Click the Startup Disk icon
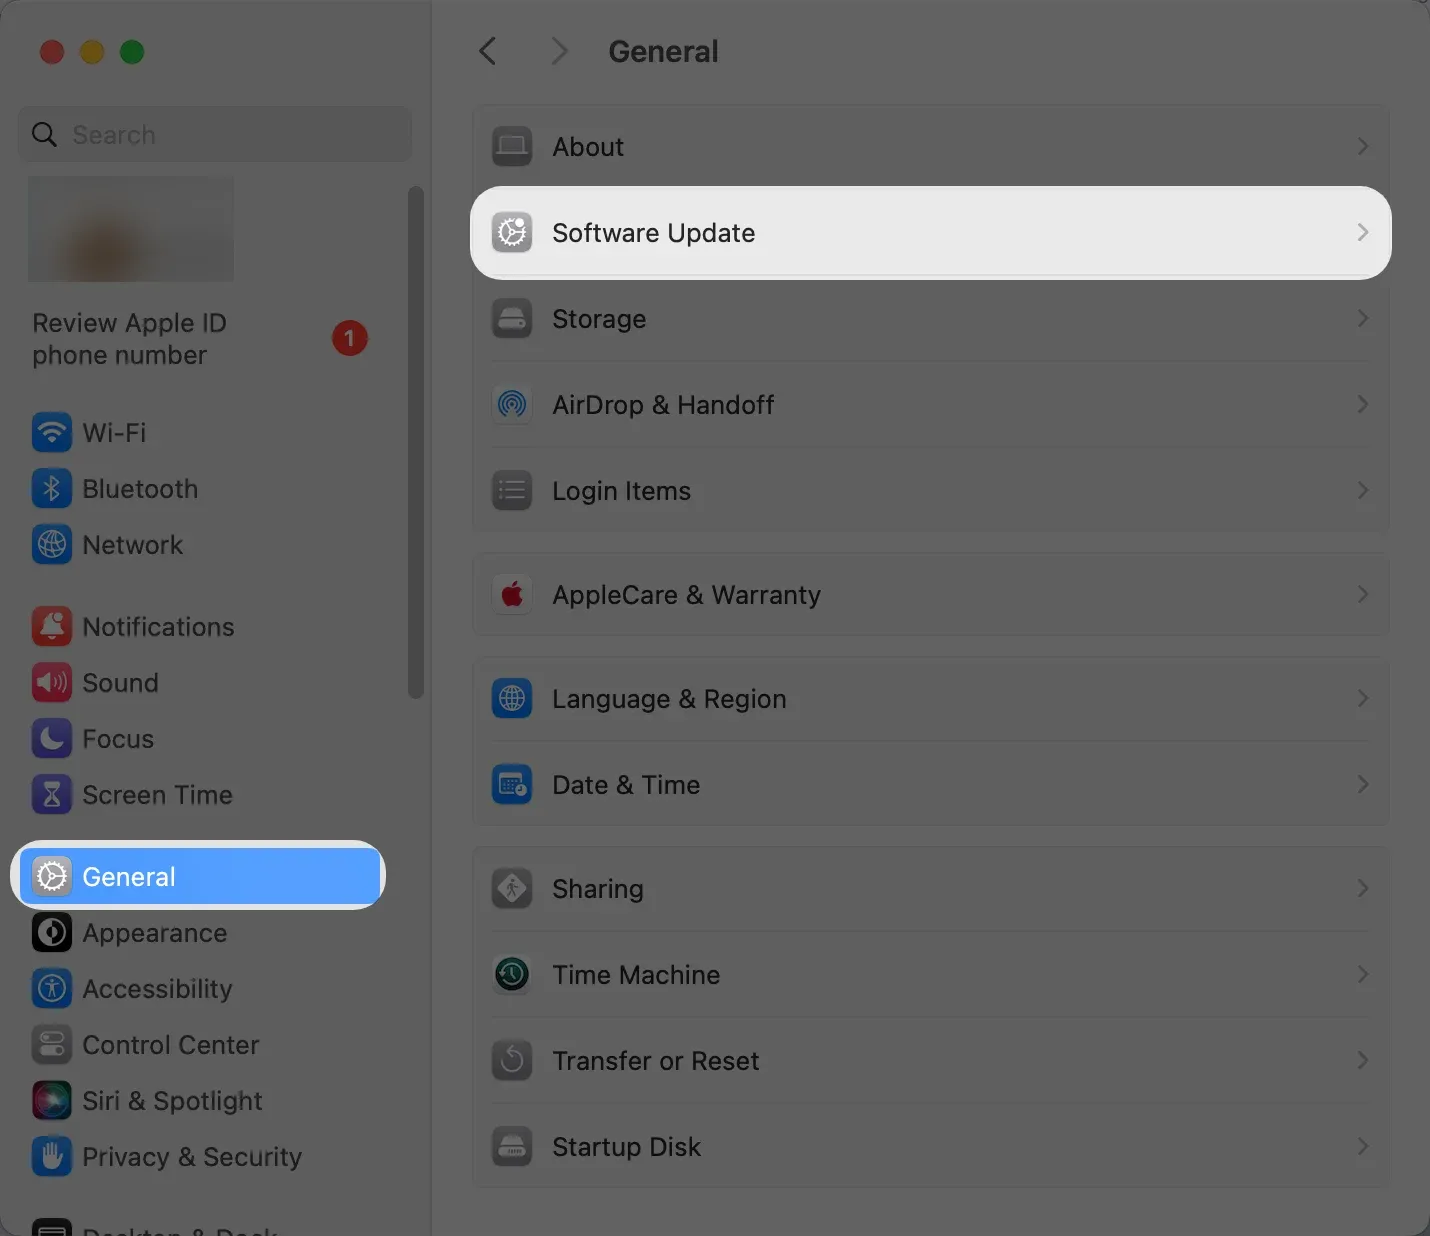The image size is (1430, 1236). [x=512, y=1147]
